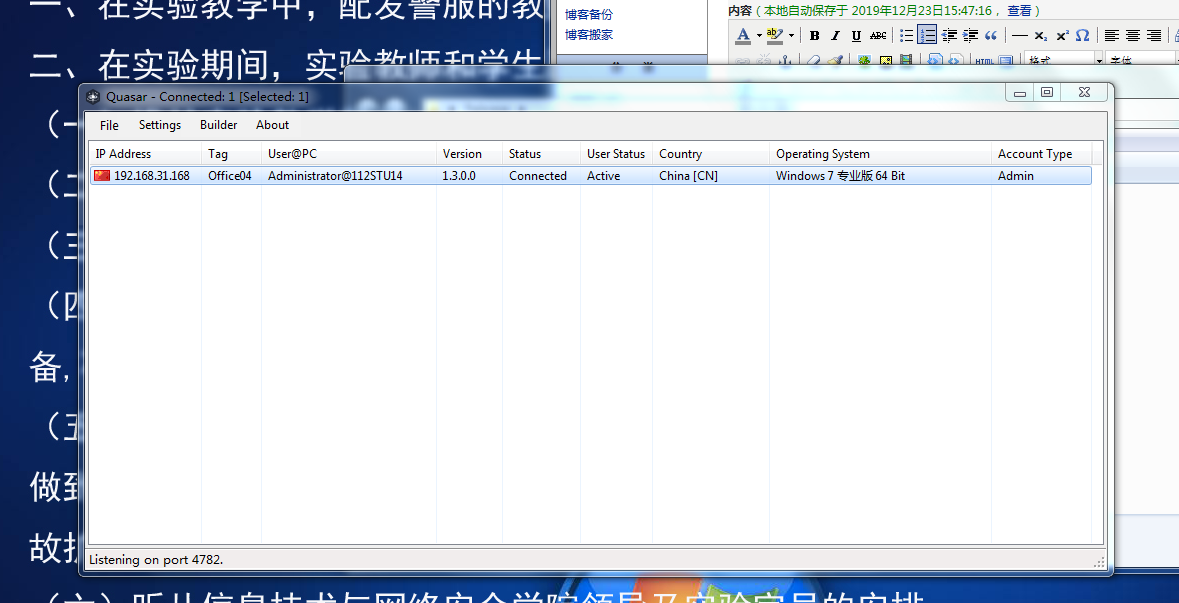Align text right in editor
This screenshot has height=603, width=1179.
[1153, 35]
